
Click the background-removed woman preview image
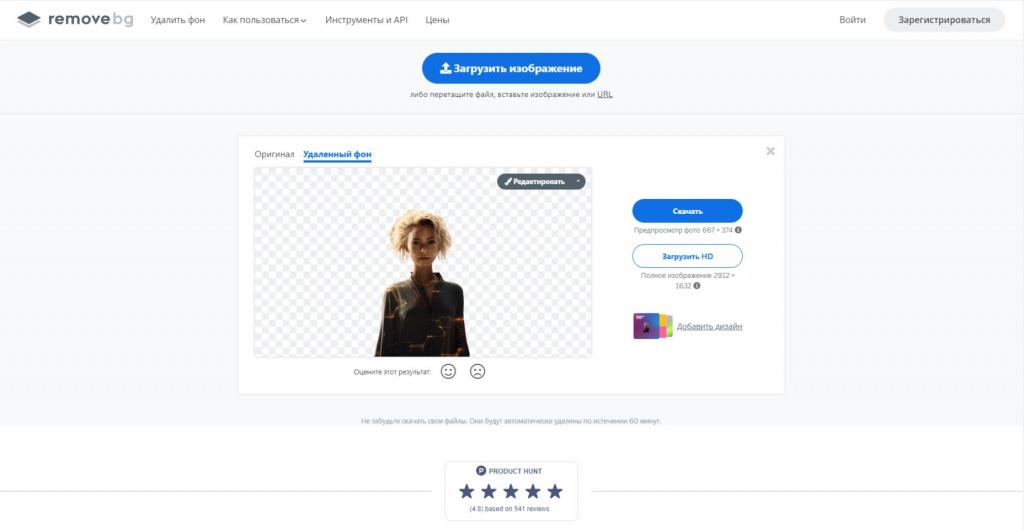point(423,262)
